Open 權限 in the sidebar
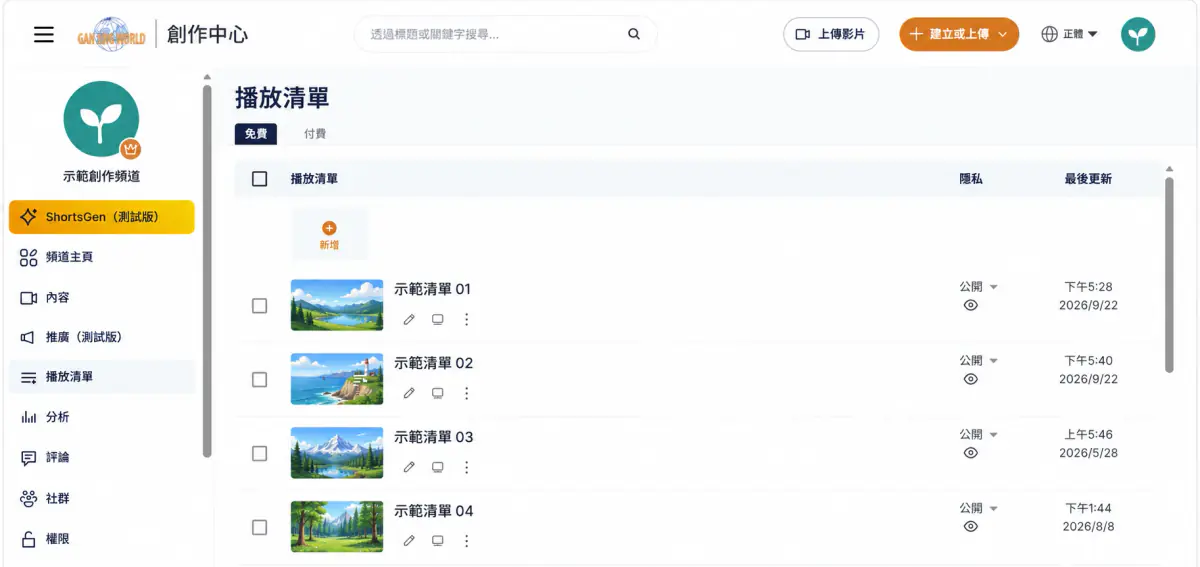1200x567 pixels. coord(101,539)
